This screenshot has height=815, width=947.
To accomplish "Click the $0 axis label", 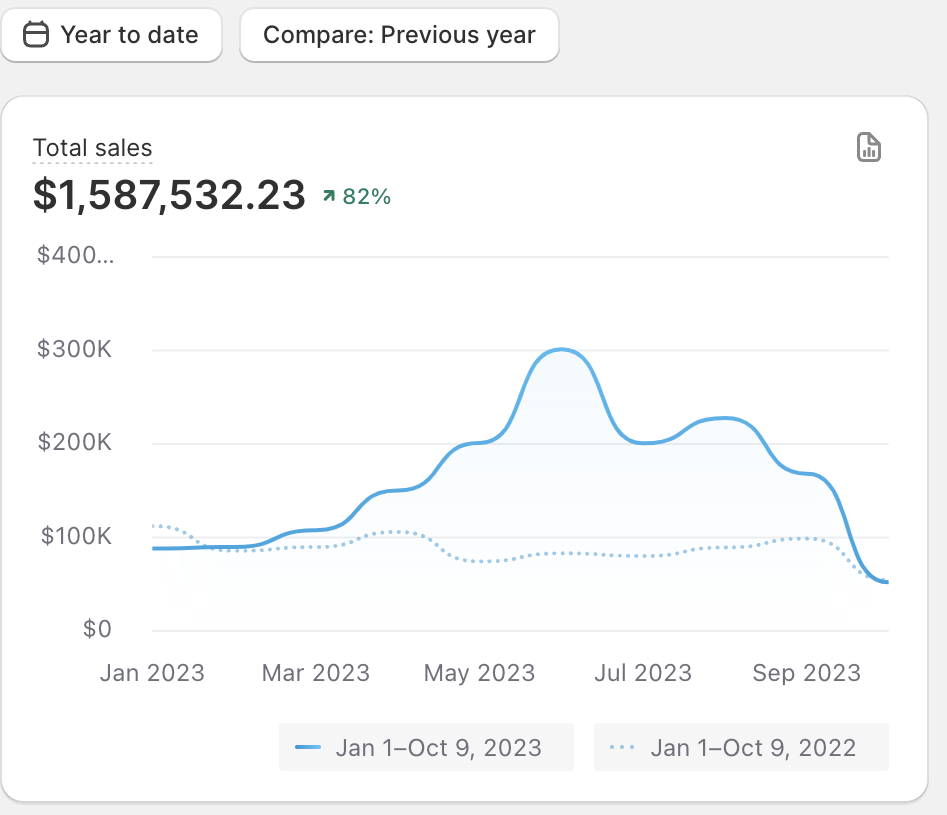I will tap(97, 629).
